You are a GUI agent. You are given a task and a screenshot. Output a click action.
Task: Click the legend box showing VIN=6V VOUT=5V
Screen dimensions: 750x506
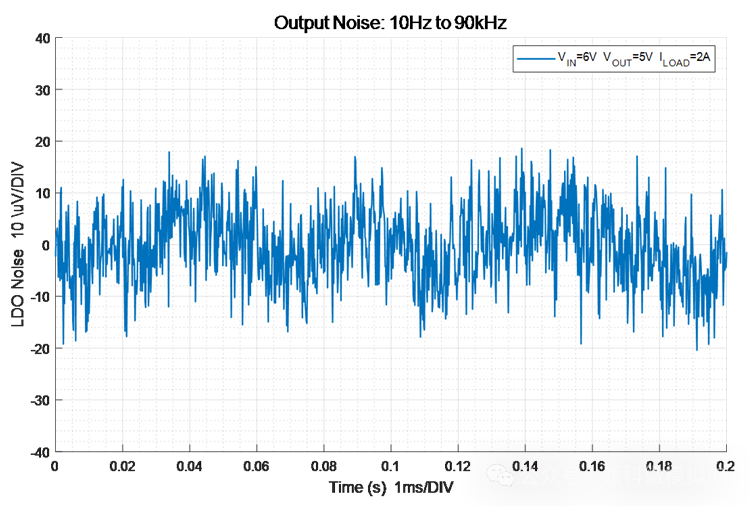(614, 59)
